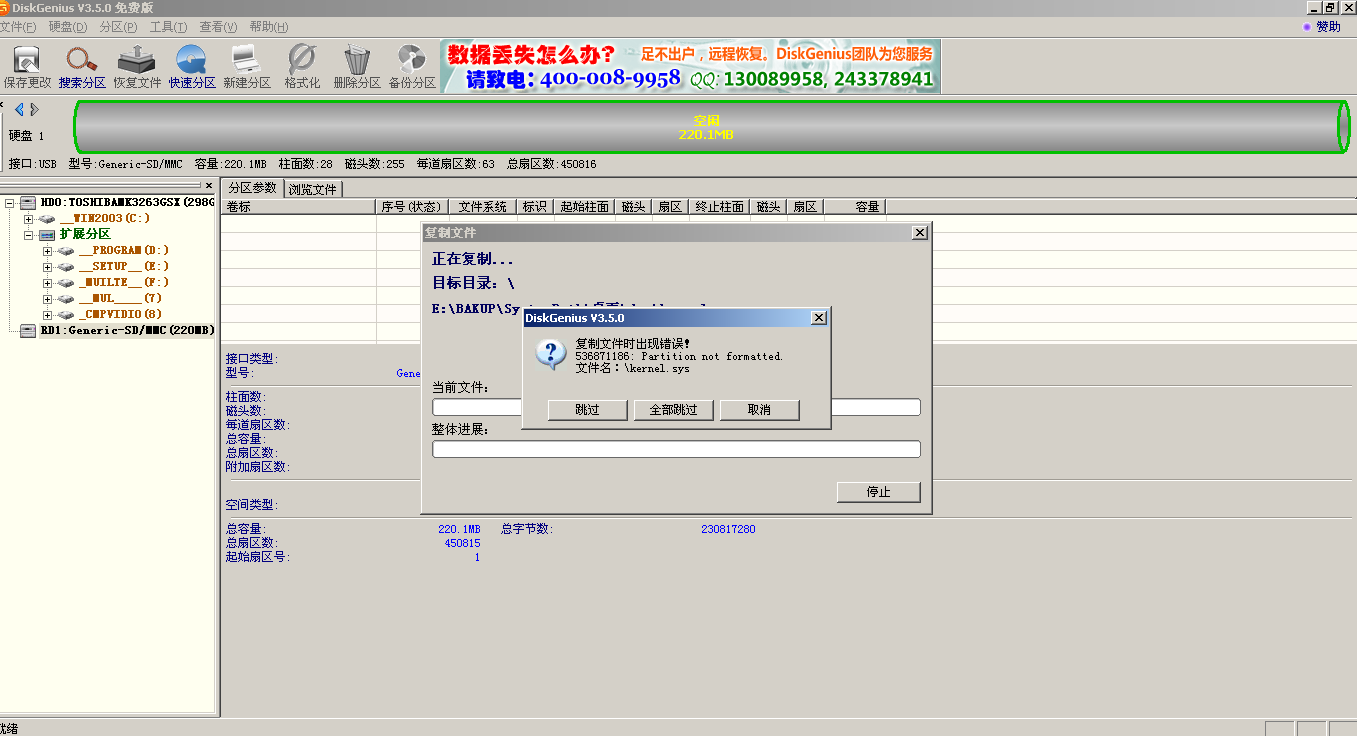Click the 标识 column header
Image resolution: width=1357 pixels, height=736 pixels.
point(534,207)
